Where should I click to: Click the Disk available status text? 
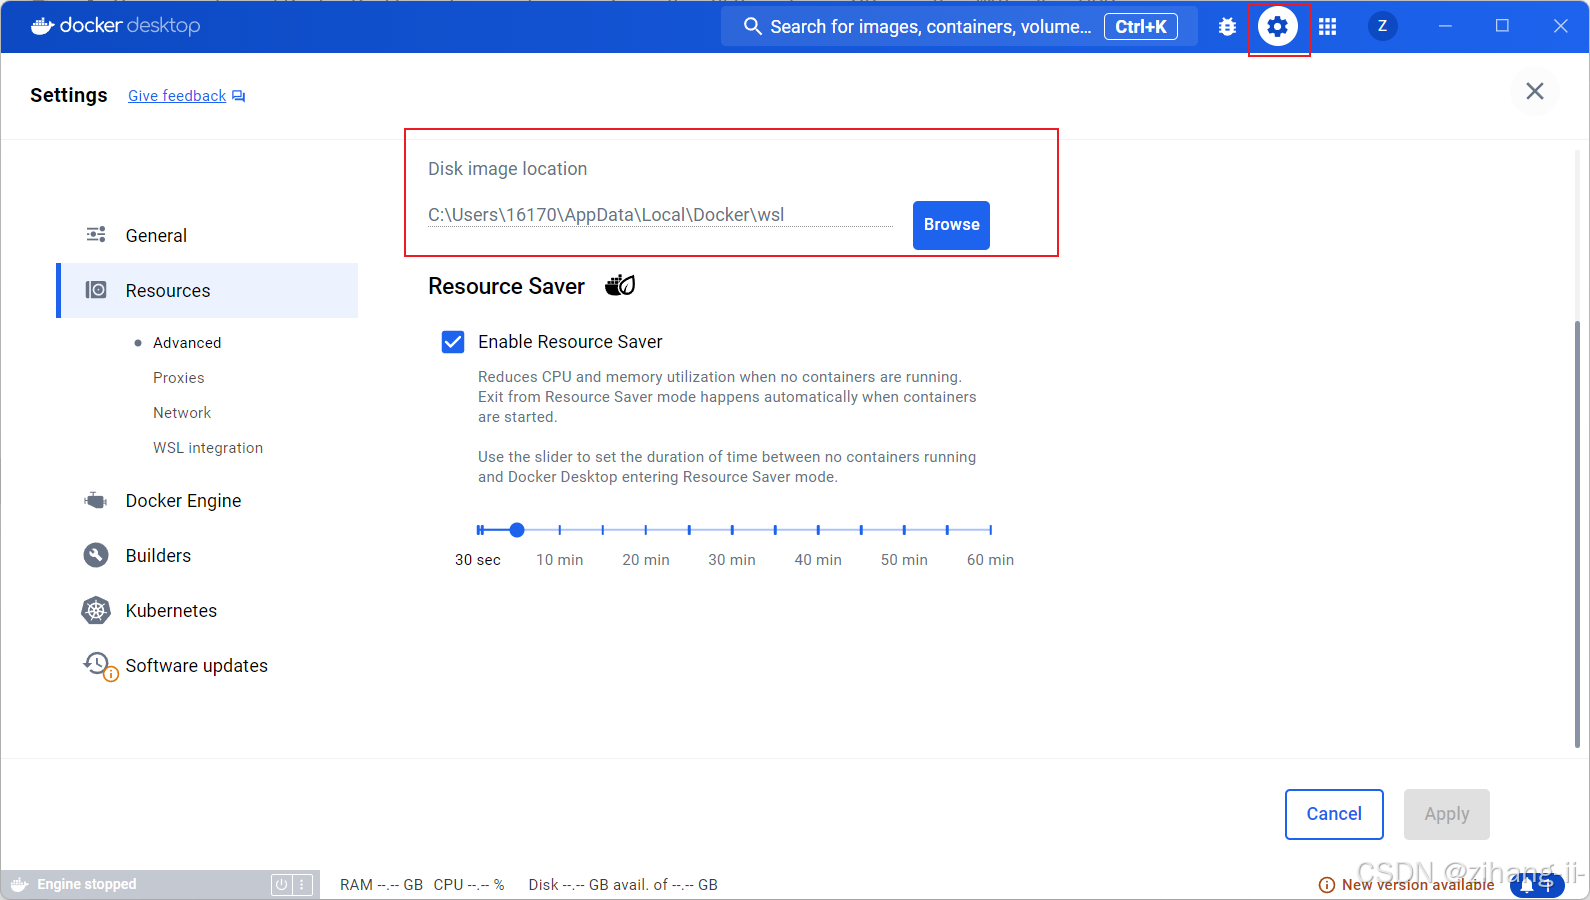[x=623, y=885]
